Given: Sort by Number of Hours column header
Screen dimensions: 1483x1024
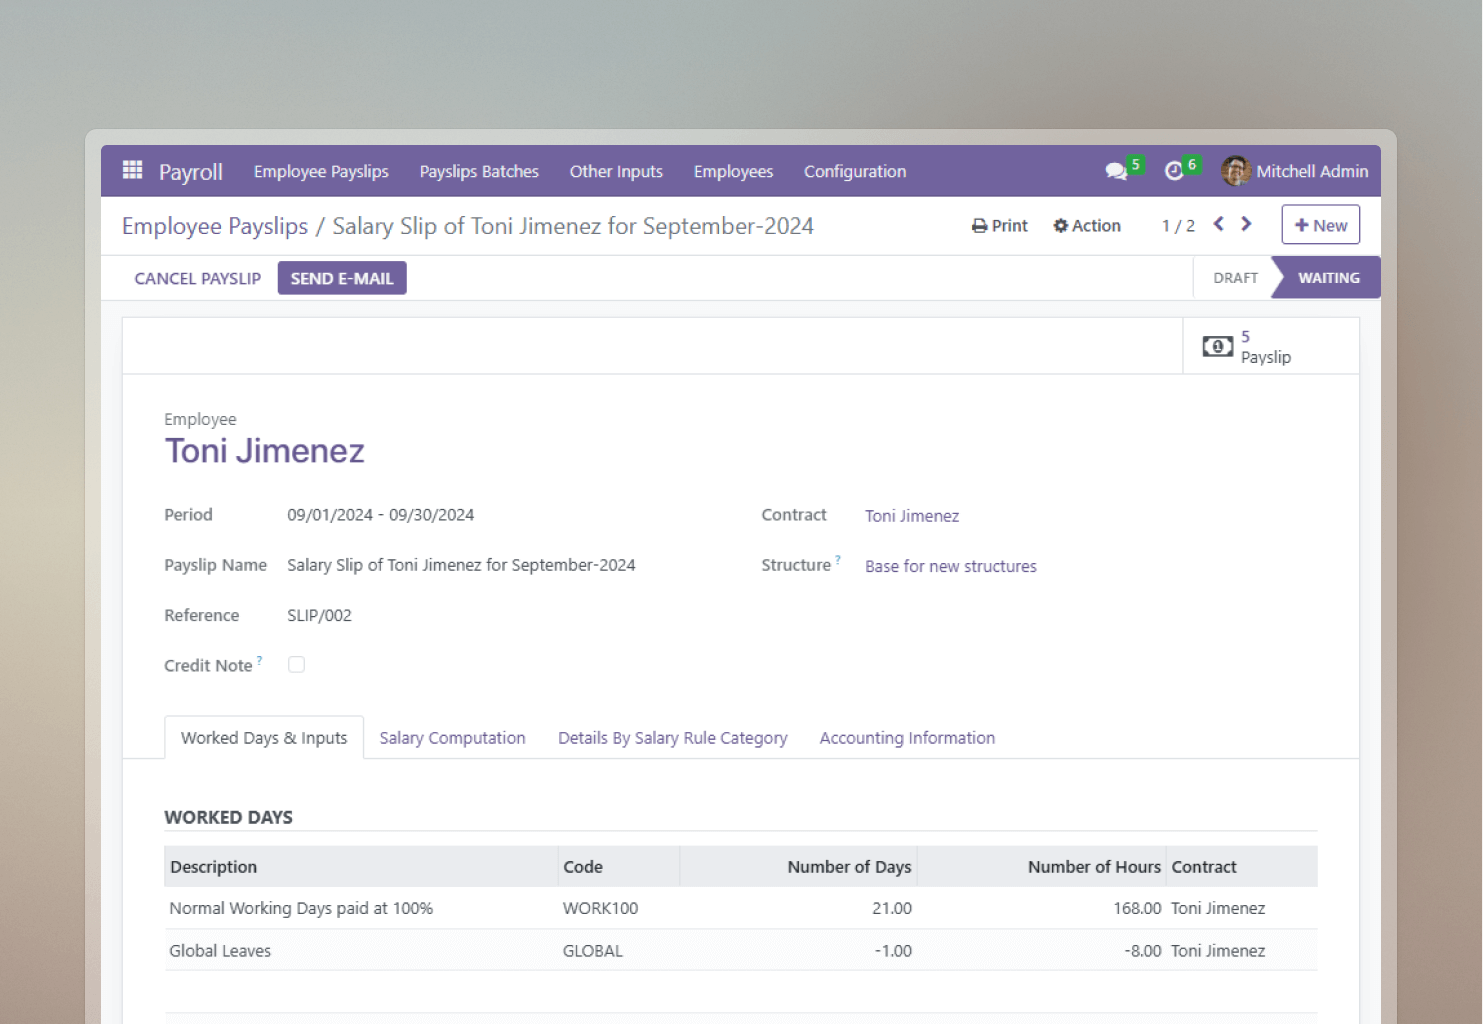Looking at the screenshot, I should [x=1041, y=867].
